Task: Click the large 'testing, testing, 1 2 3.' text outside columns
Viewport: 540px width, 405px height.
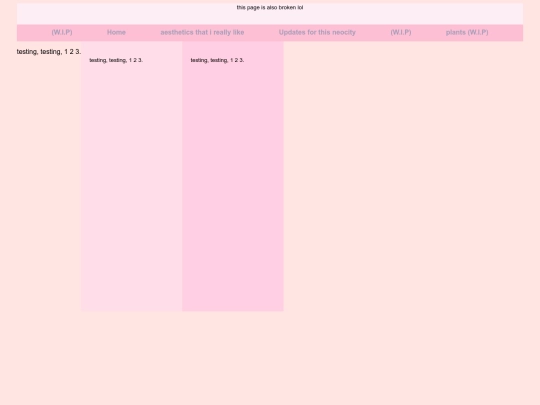Action: (49, 52)
